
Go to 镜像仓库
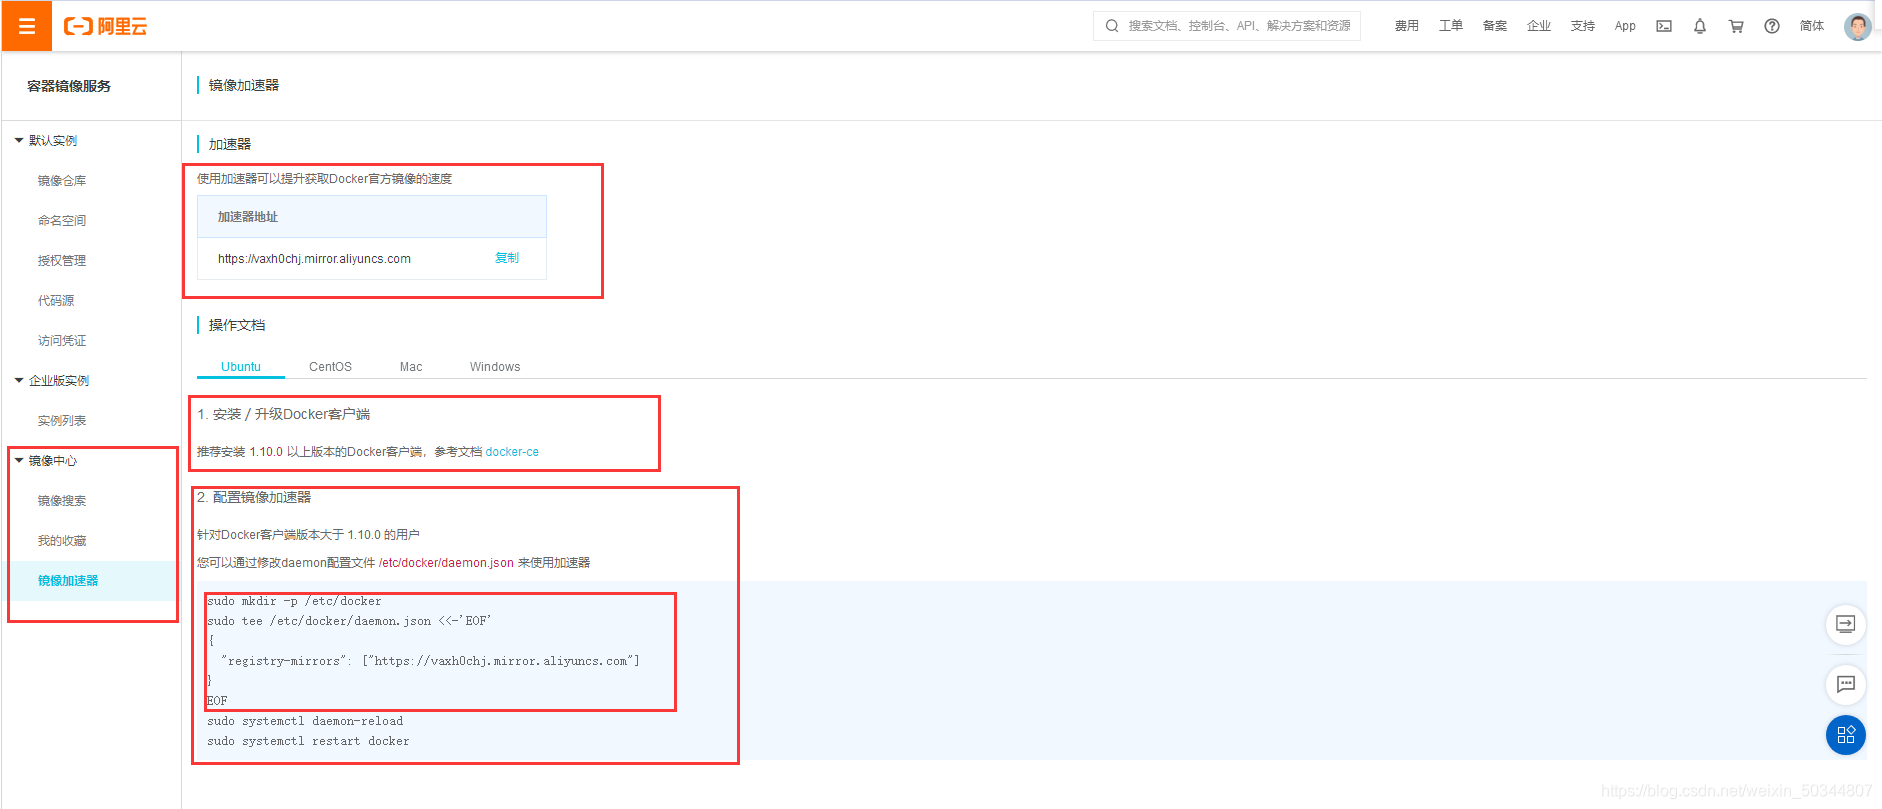62,181
